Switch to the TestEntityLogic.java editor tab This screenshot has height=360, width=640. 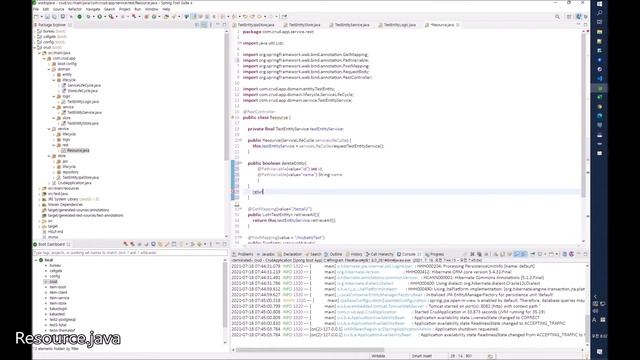400,25
